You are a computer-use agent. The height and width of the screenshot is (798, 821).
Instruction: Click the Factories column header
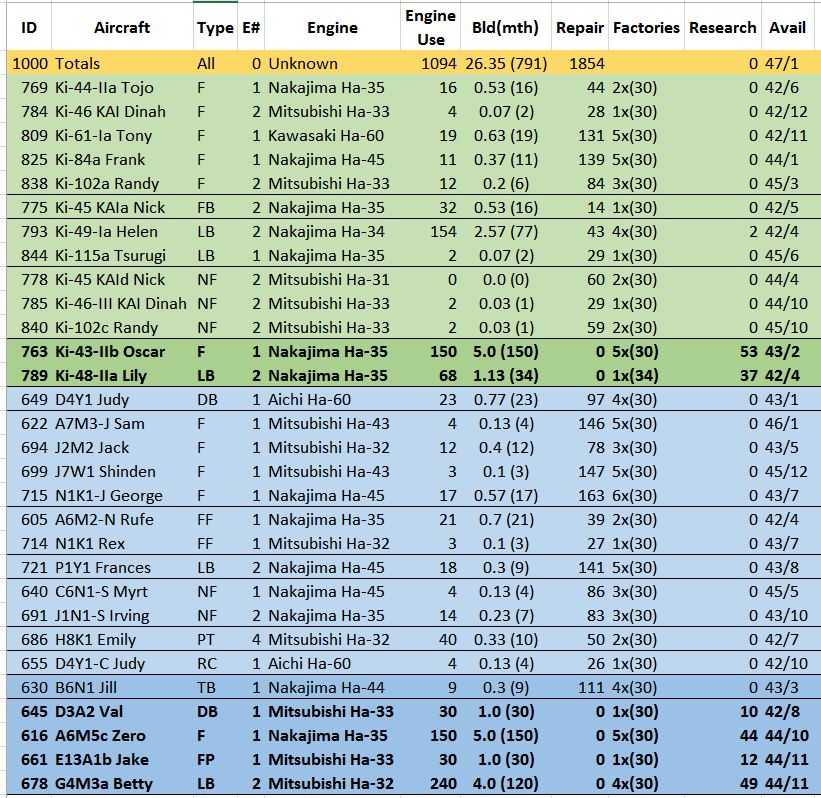point(646,27)
